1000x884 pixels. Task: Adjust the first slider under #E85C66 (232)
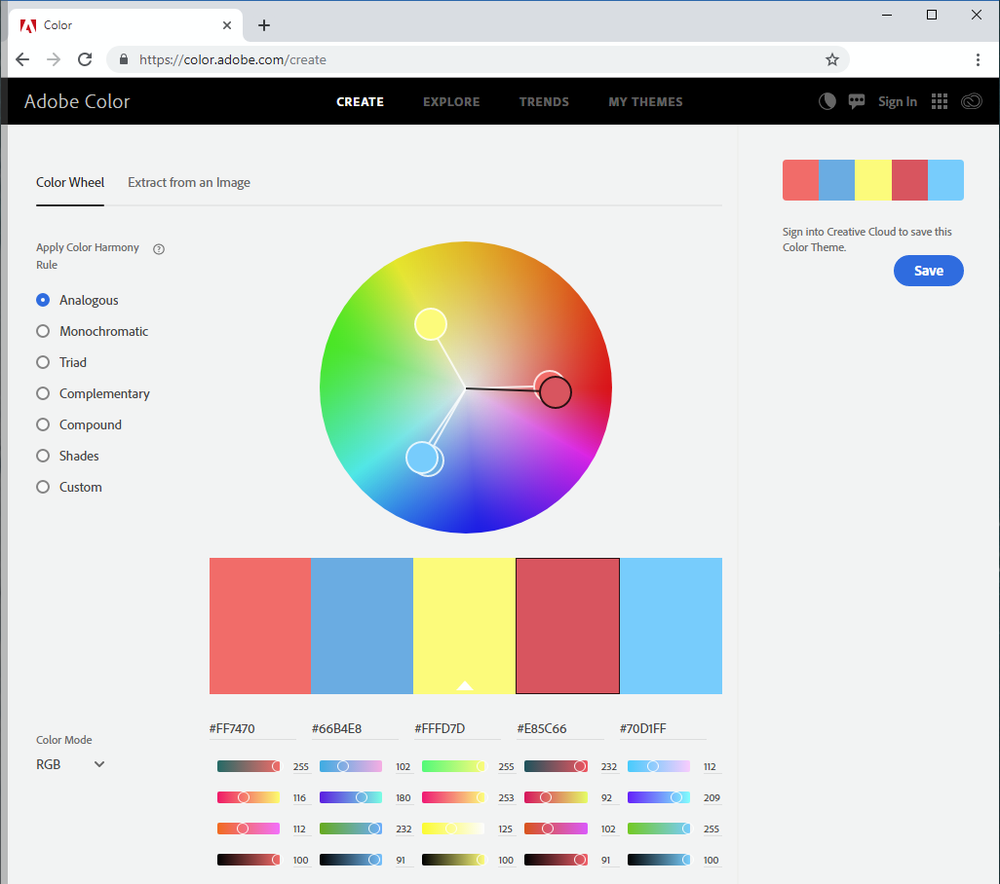coord(556,766)
